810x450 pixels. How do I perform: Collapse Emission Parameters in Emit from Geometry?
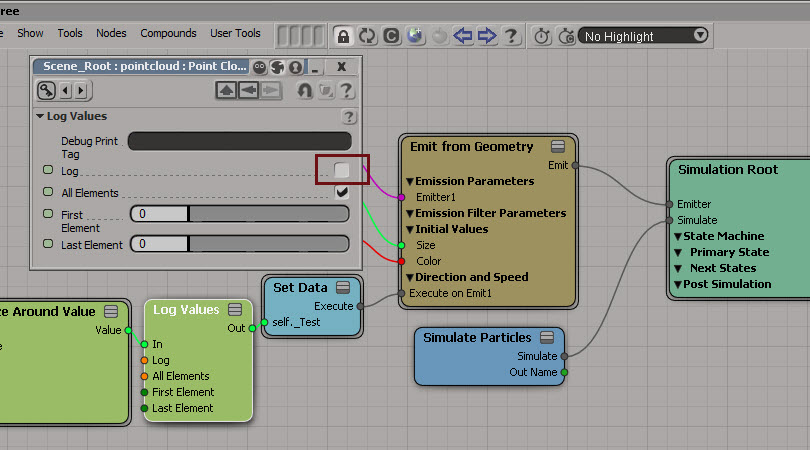409,182
